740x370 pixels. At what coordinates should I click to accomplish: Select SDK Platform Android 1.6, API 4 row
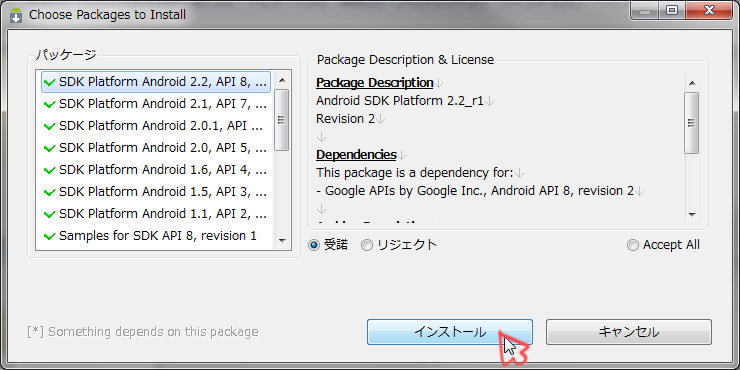156,170
